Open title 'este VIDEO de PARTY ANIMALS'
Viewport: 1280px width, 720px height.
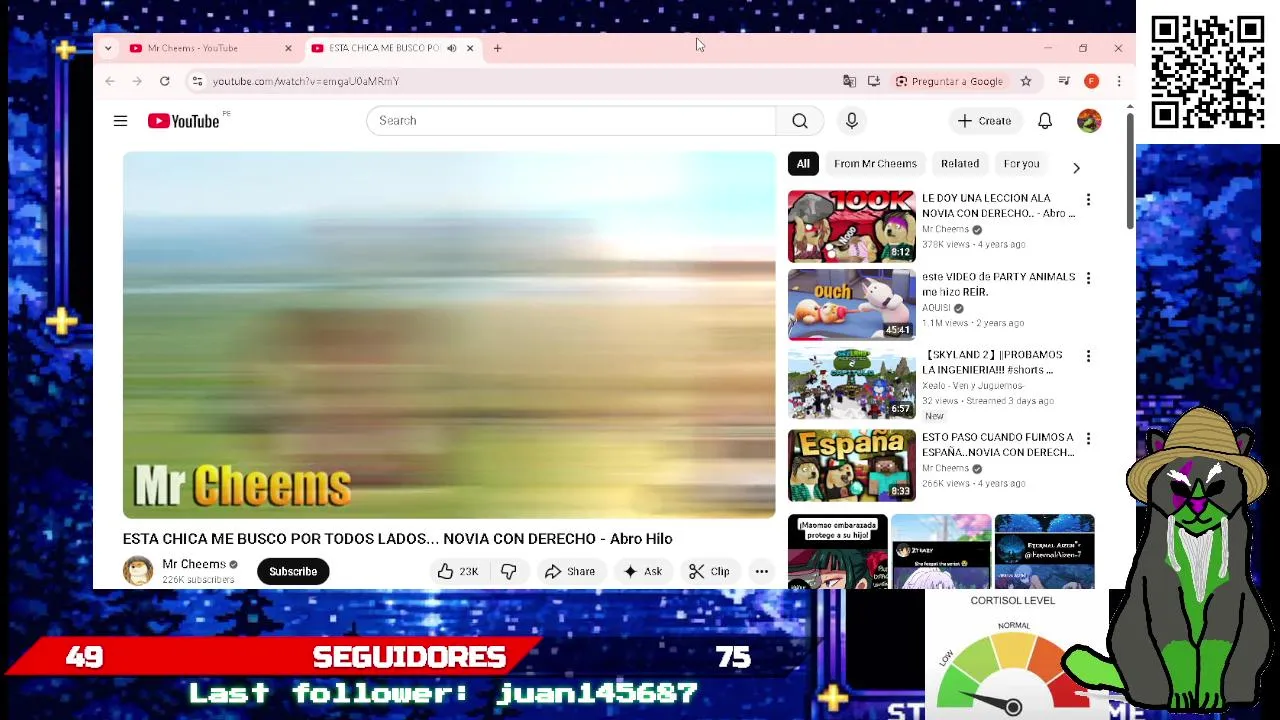(x=998, y=284)
